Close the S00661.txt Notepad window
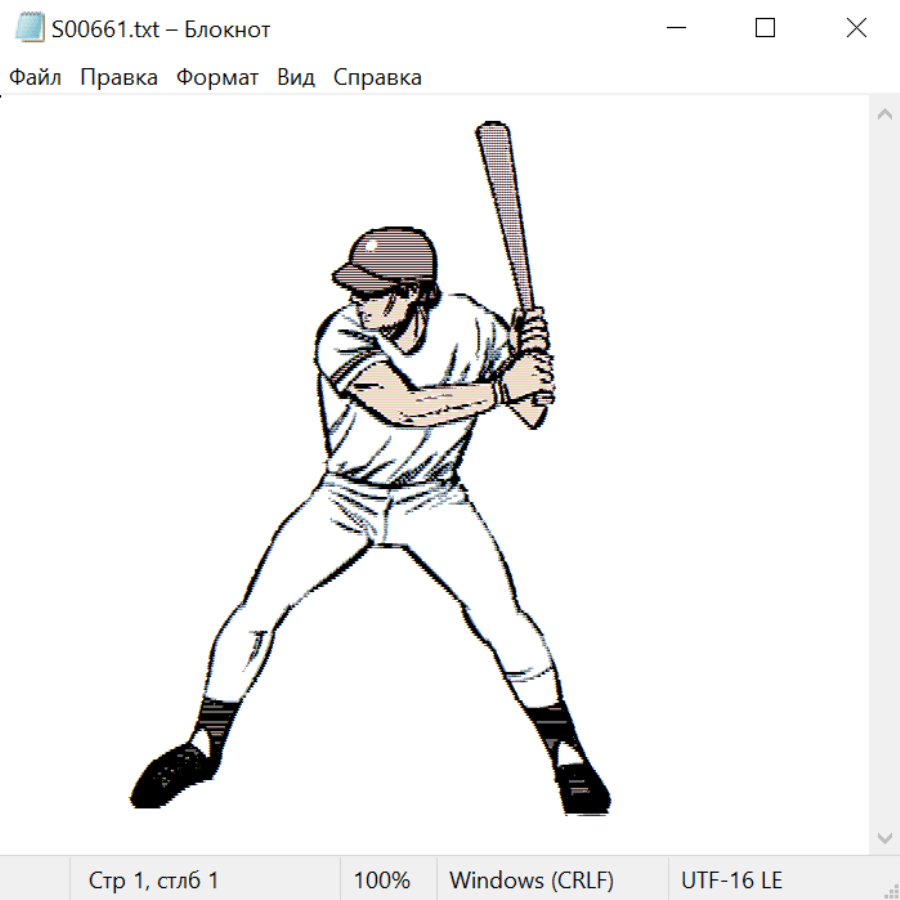The image size is (900, 900). (x=856, y=29)
